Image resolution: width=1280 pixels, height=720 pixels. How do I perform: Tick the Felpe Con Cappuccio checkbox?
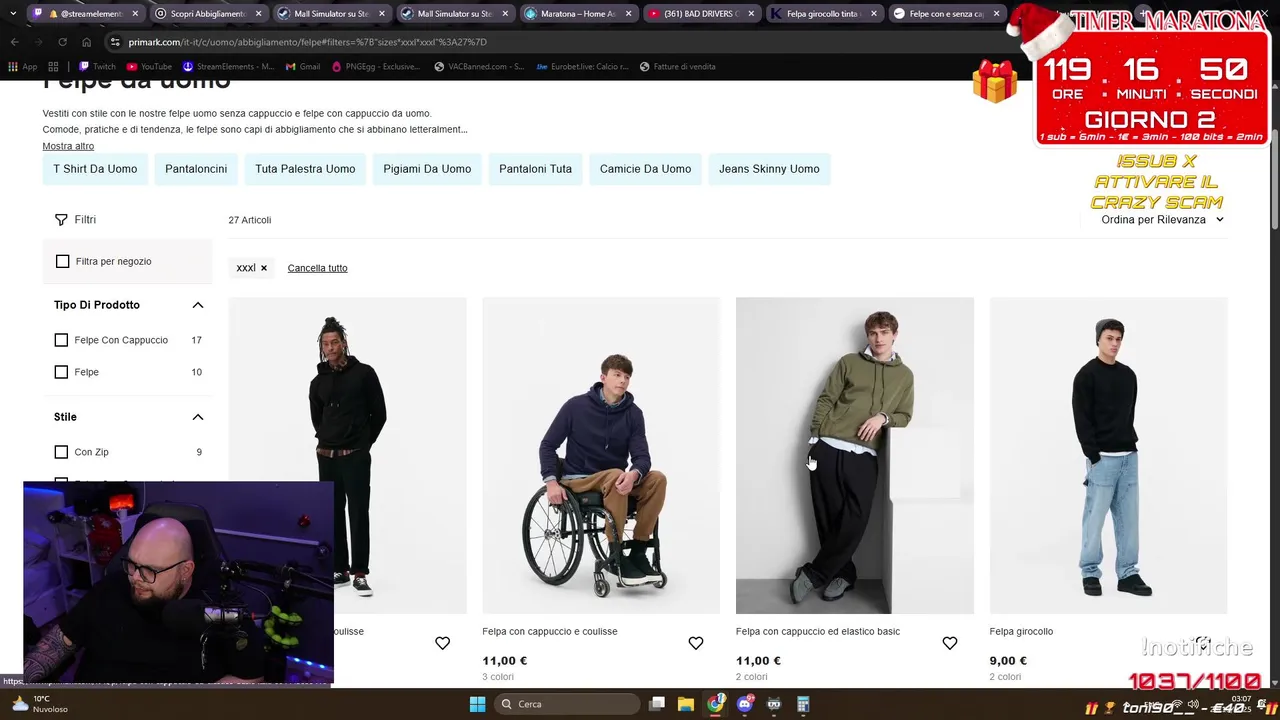(x=61, y=340)
